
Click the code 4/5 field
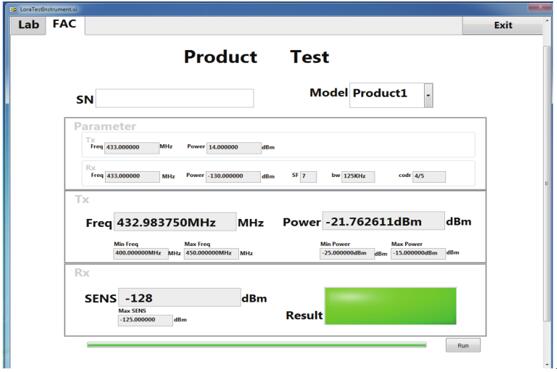click(429, 177)
